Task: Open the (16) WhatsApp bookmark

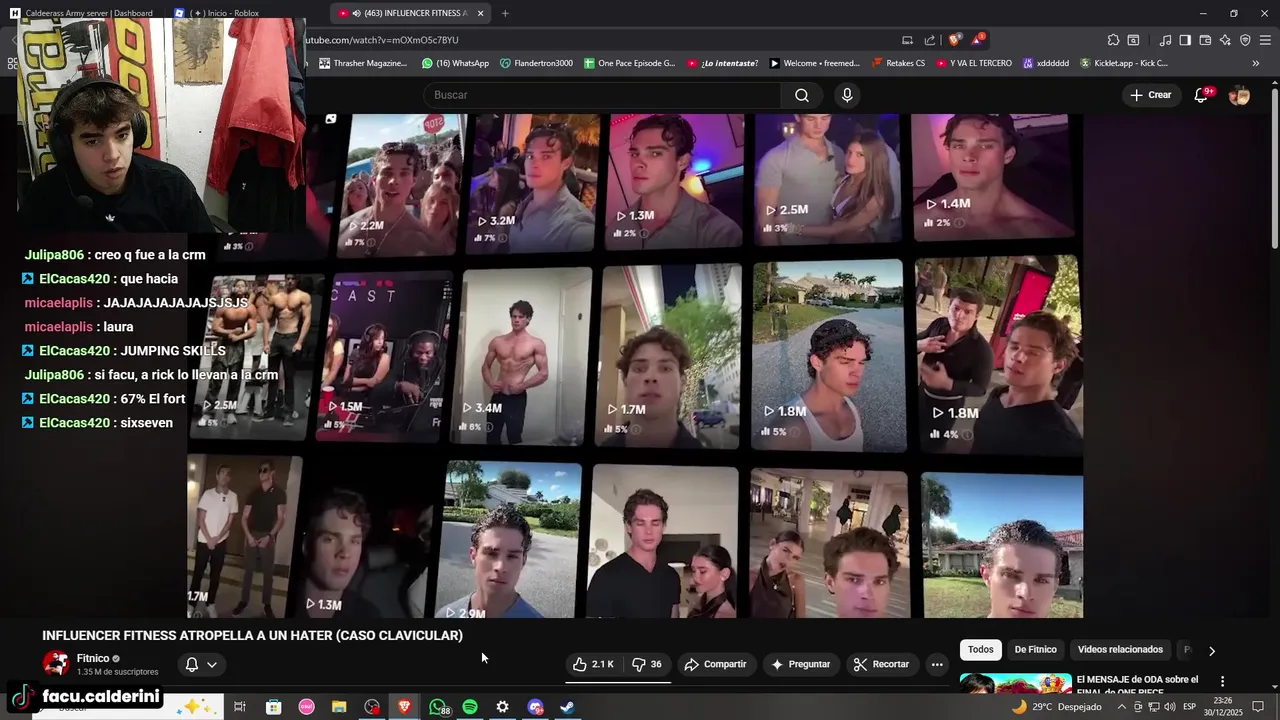Action: pos(455,63)
